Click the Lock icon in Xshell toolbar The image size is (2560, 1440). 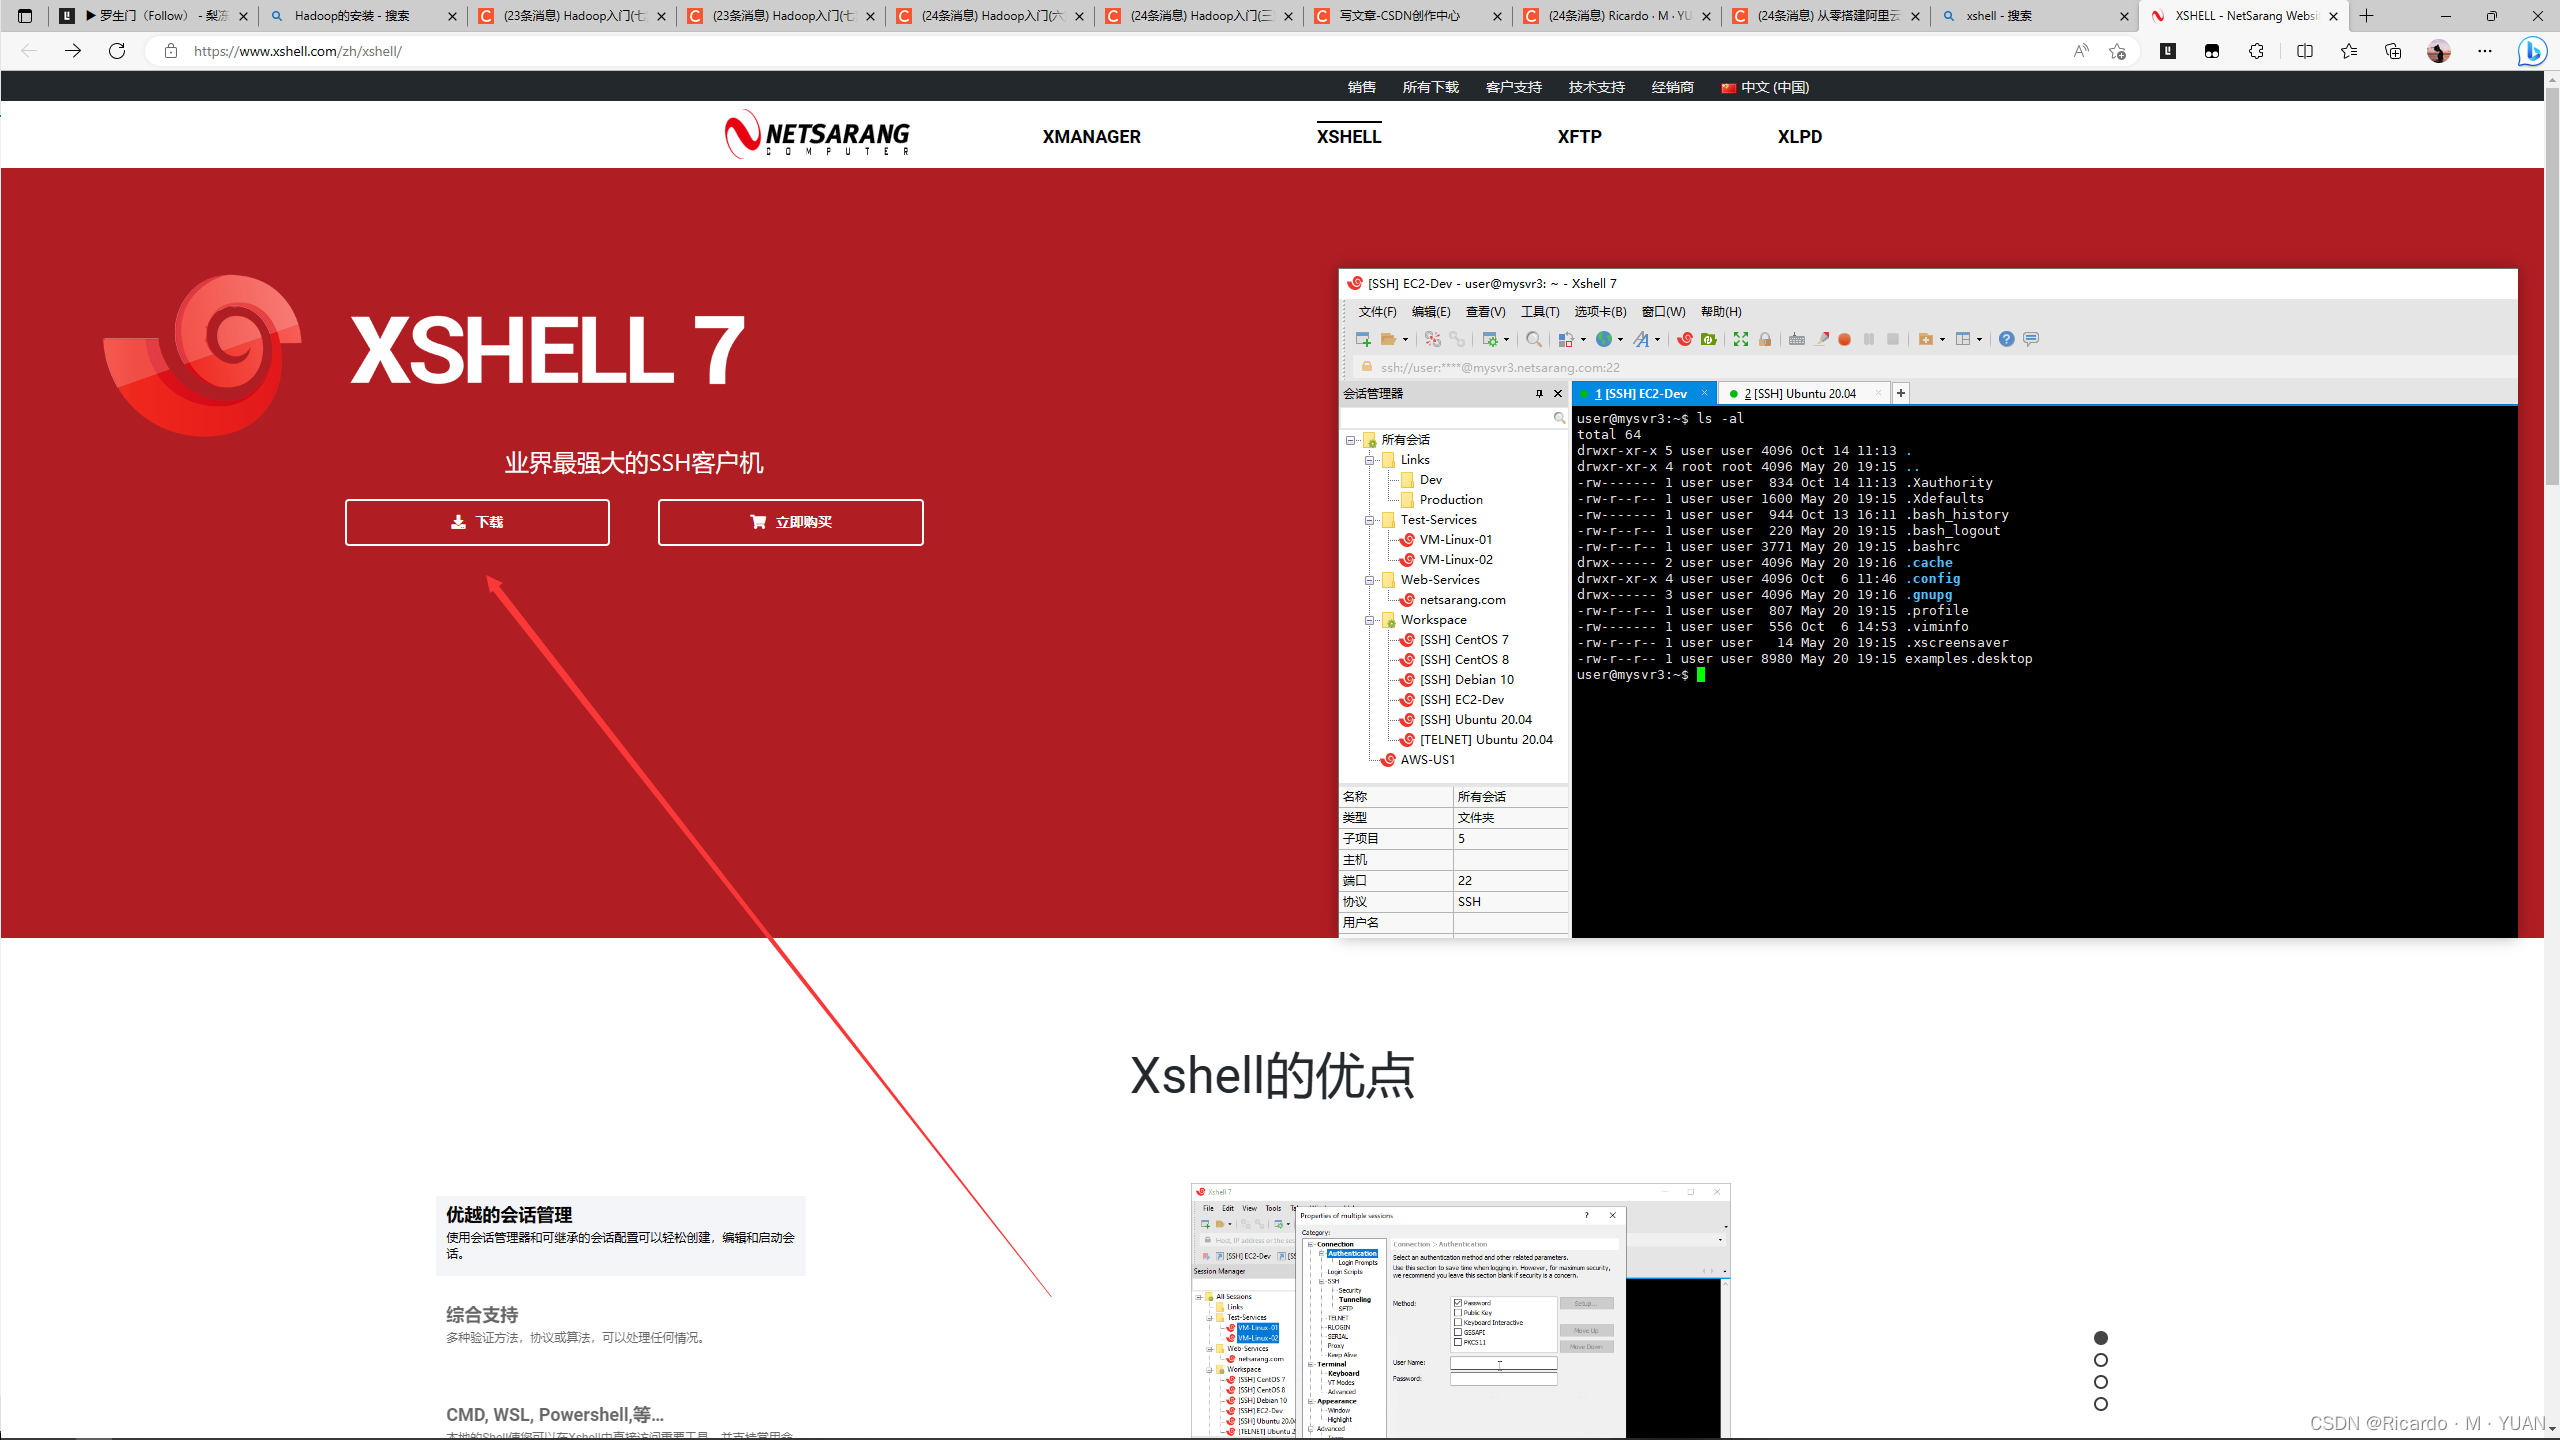(x=1765, y=340)
